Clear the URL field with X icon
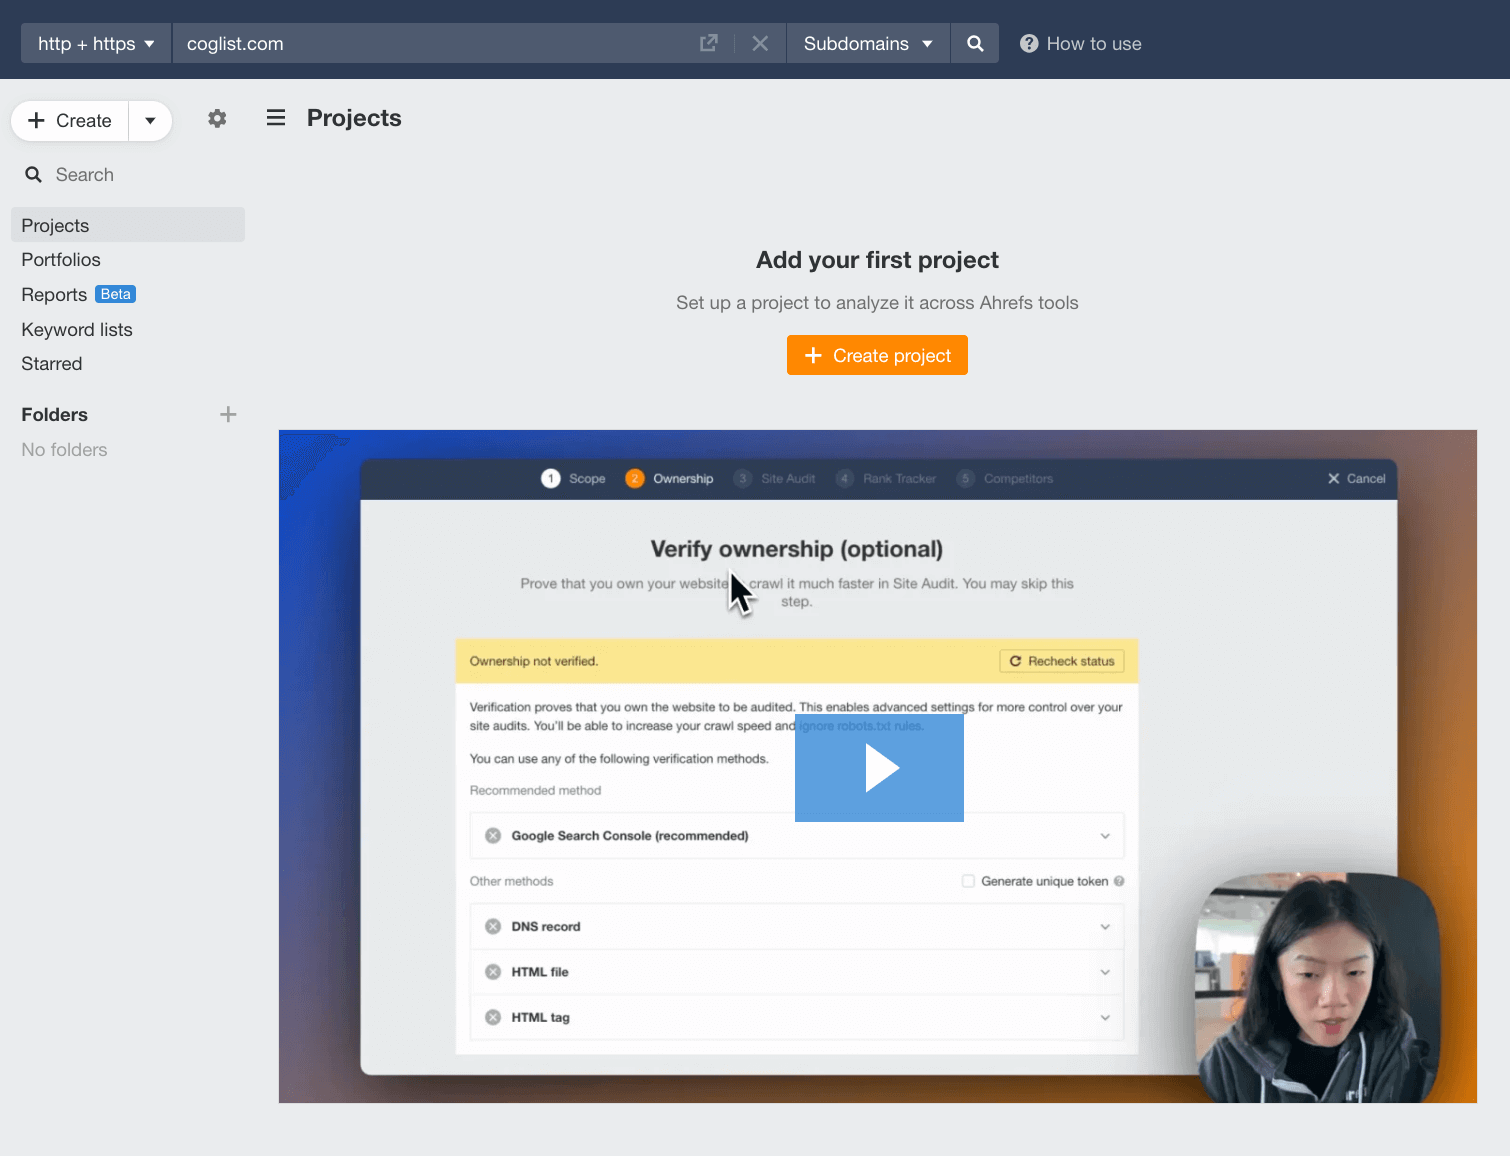1510x1156 pixels. 760,43
